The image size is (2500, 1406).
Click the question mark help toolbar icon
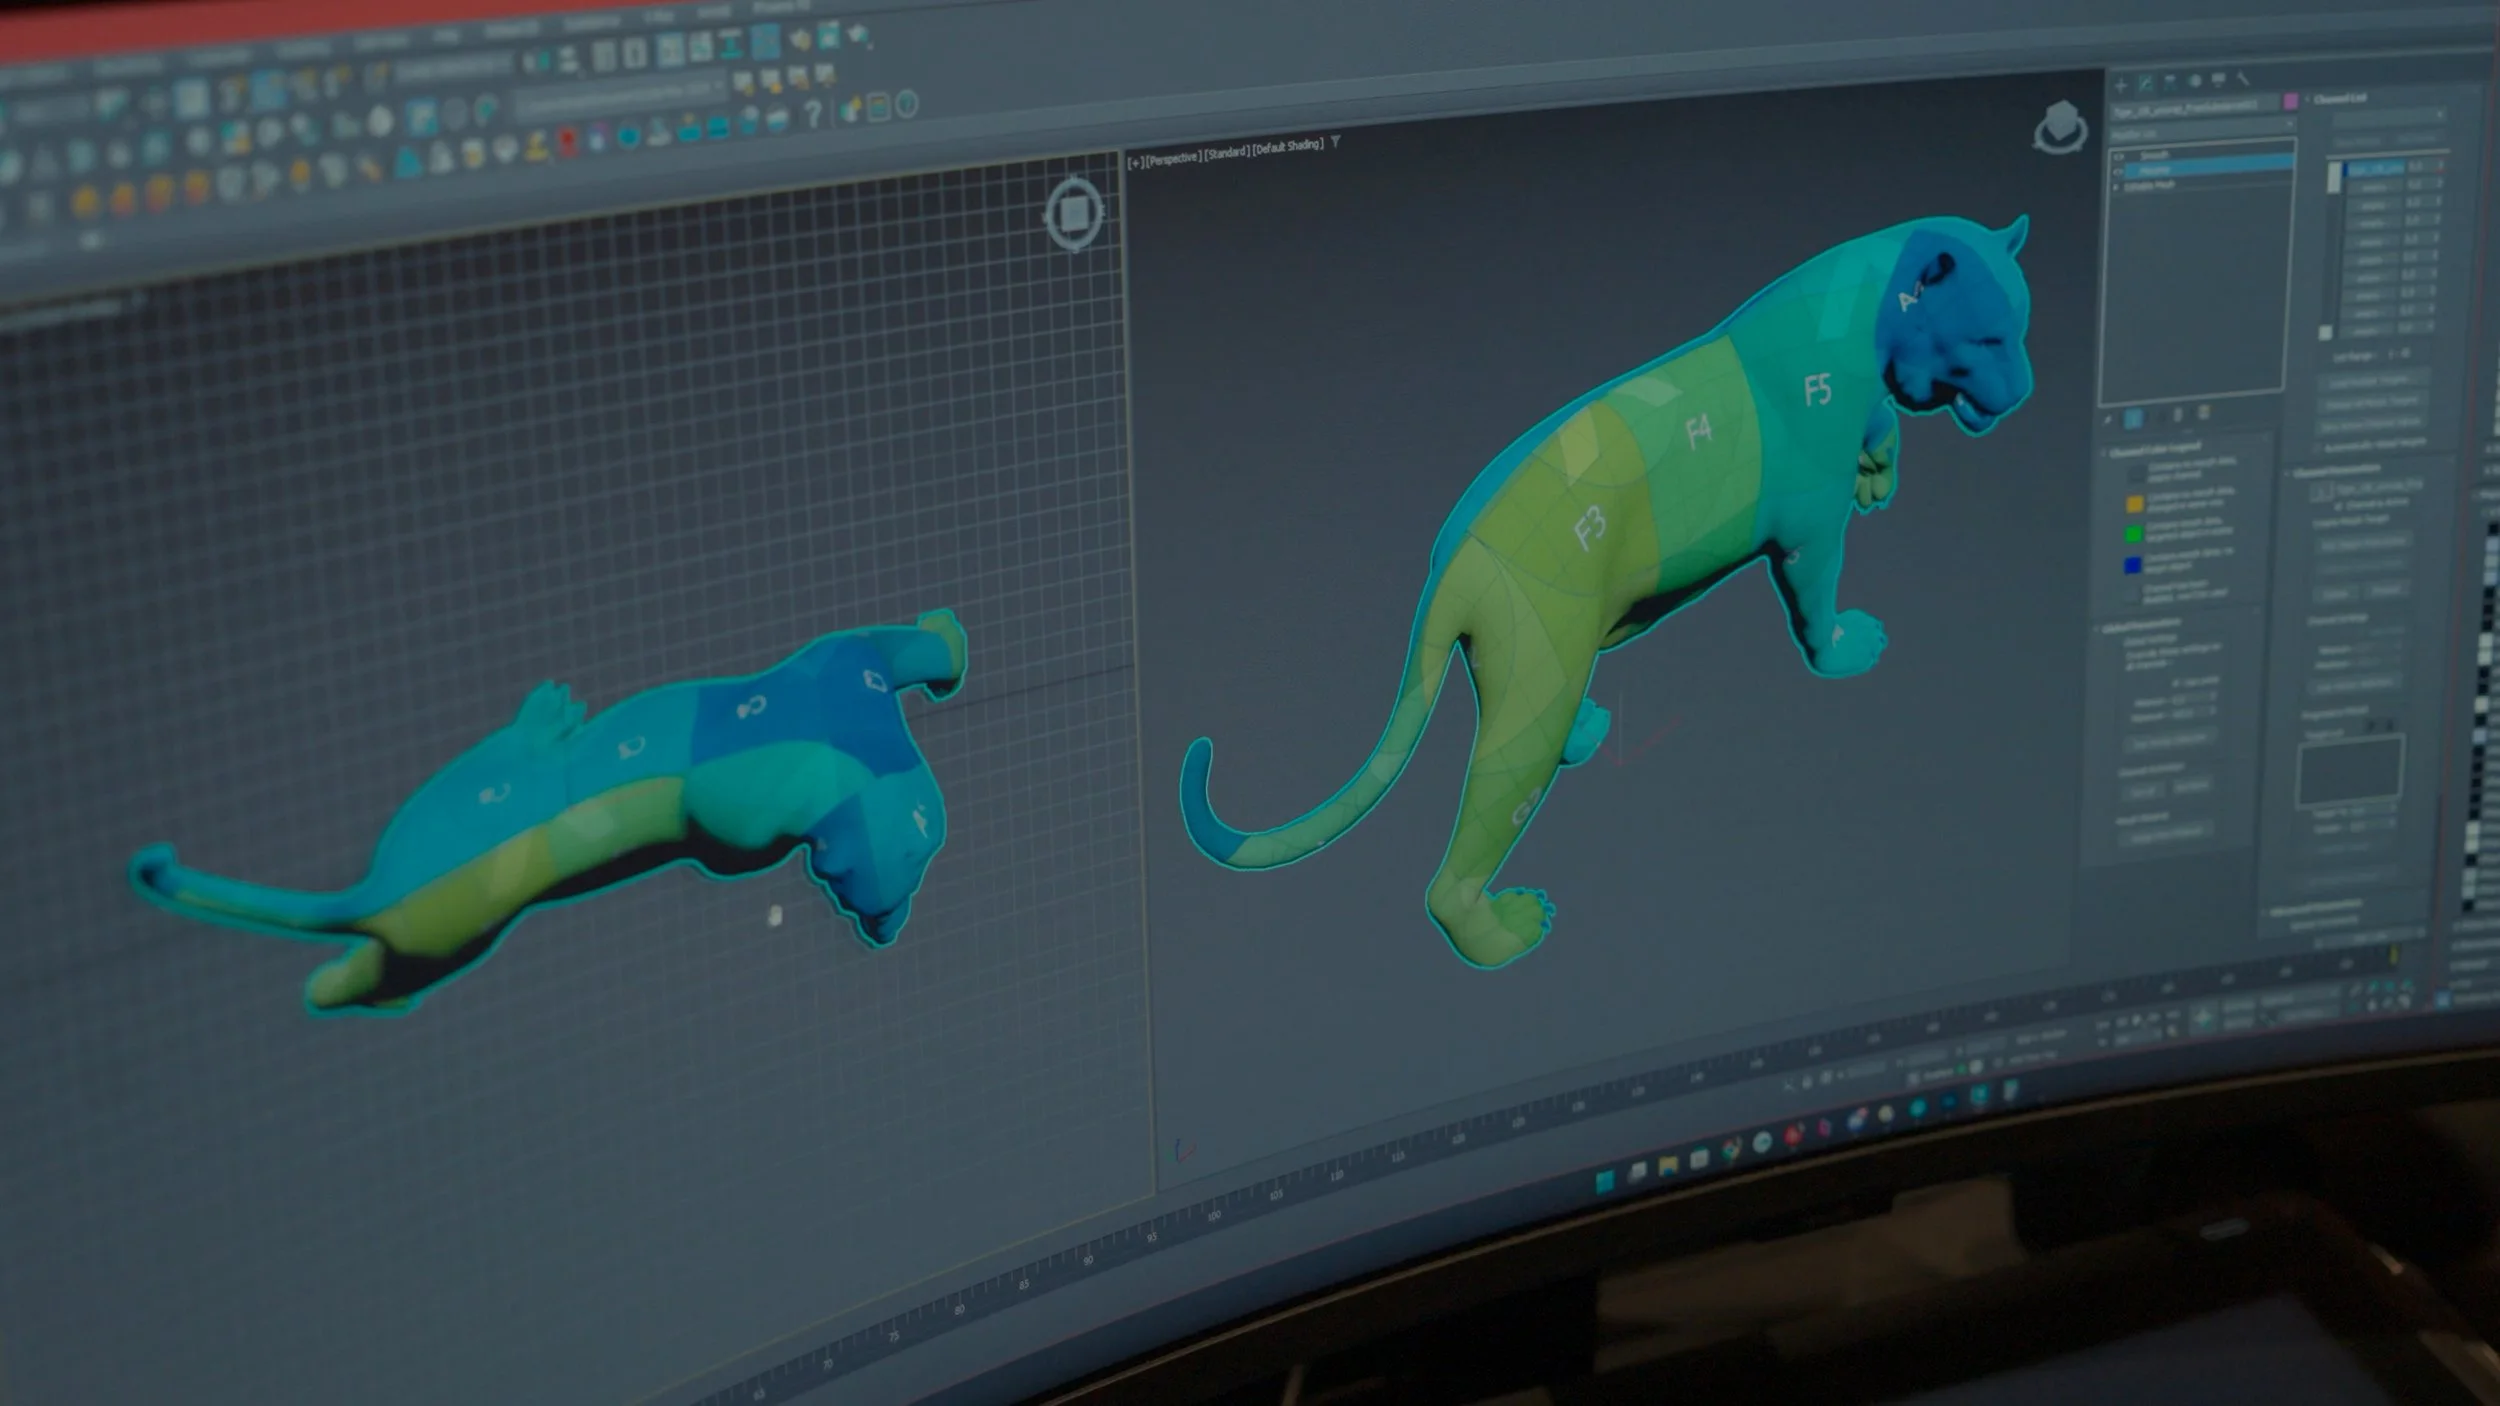[813, 115]
